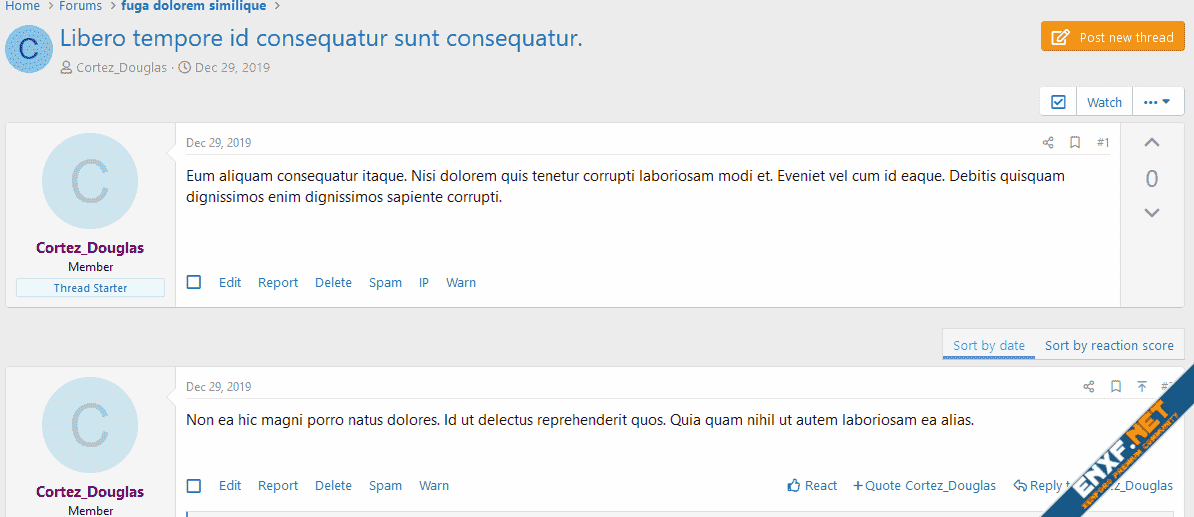Click the thread starter avatar beside title
Image resolution: width=1194 pixels, height=517 pixels.
tap(29, 49)
